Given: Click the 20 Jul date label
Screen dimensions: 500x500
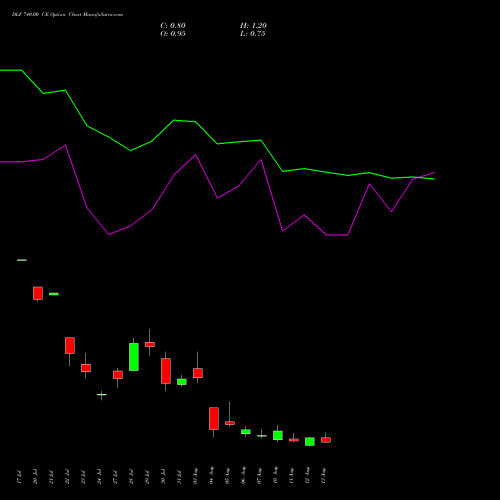Looking at the screenshot, I should click(x=35, y=477).
